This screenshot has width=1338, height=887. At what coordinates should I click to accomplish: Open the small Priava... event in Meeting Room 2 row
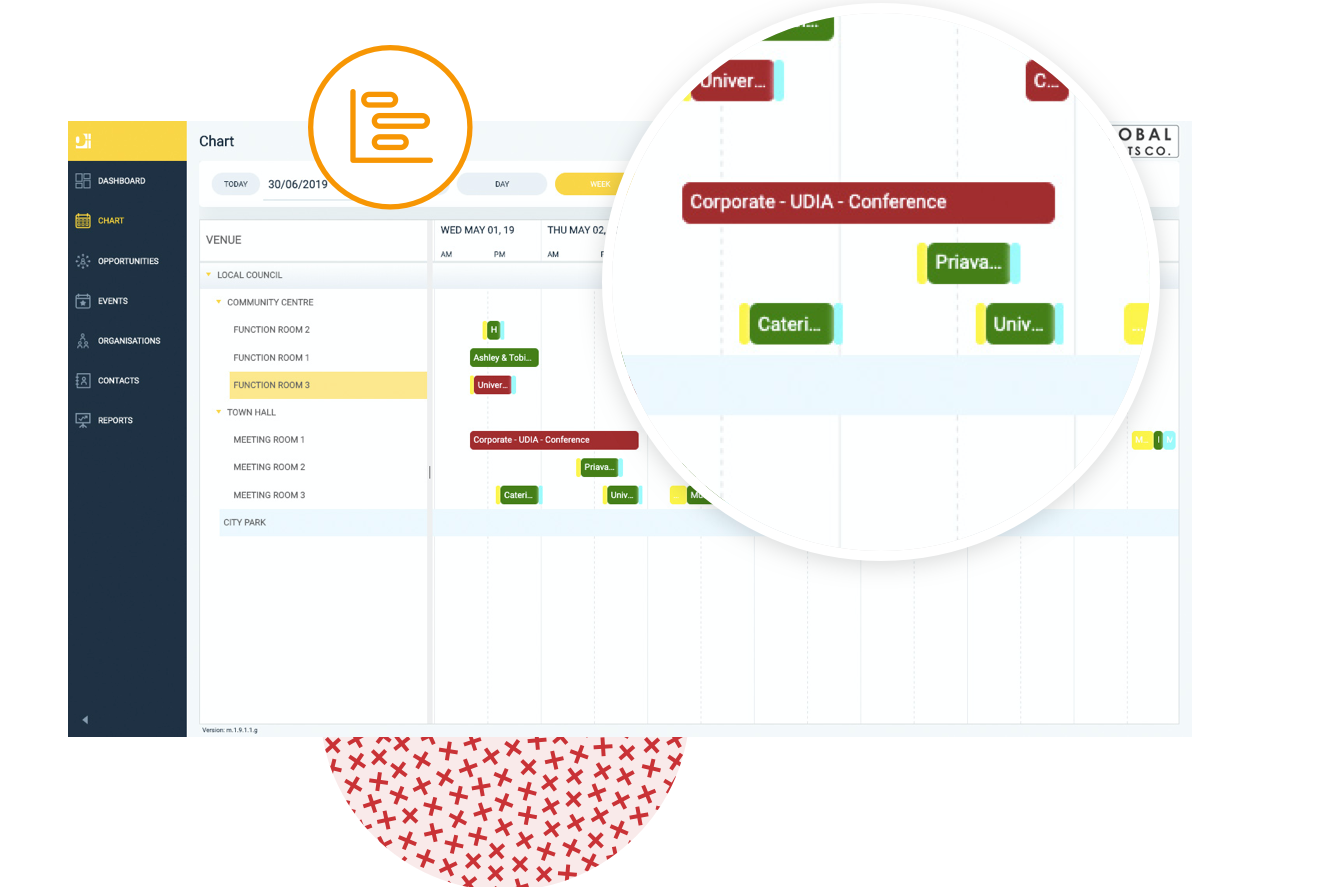(599, 467)
